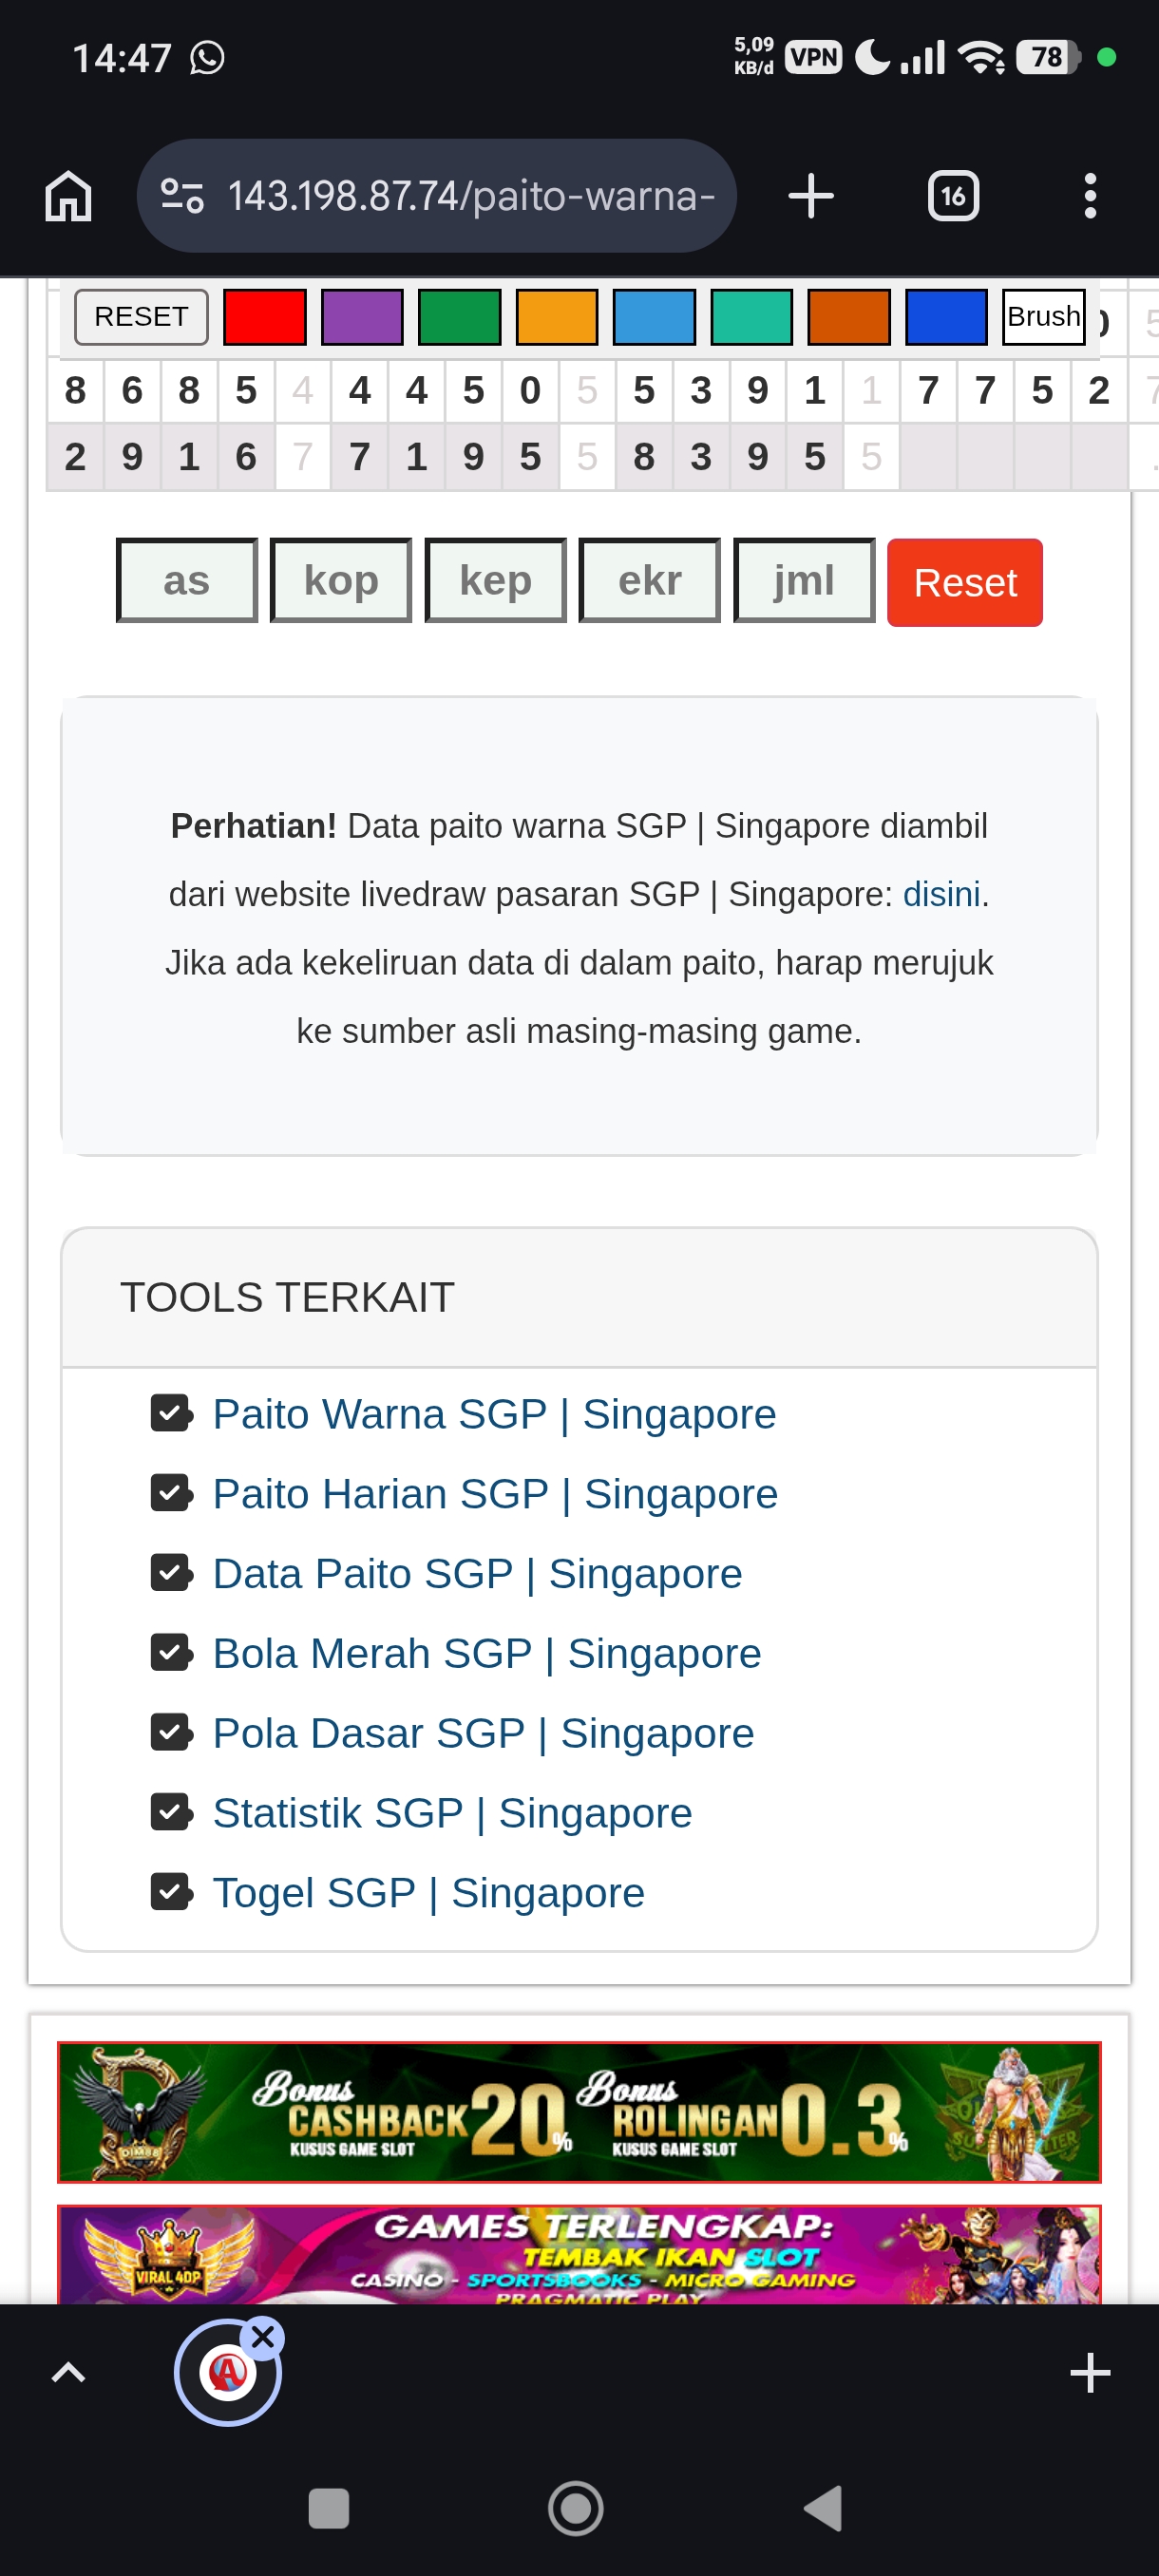1159x2576 pixels.
Task: Toggle the 'kop' column filter
Action: [x=341, y=581]
